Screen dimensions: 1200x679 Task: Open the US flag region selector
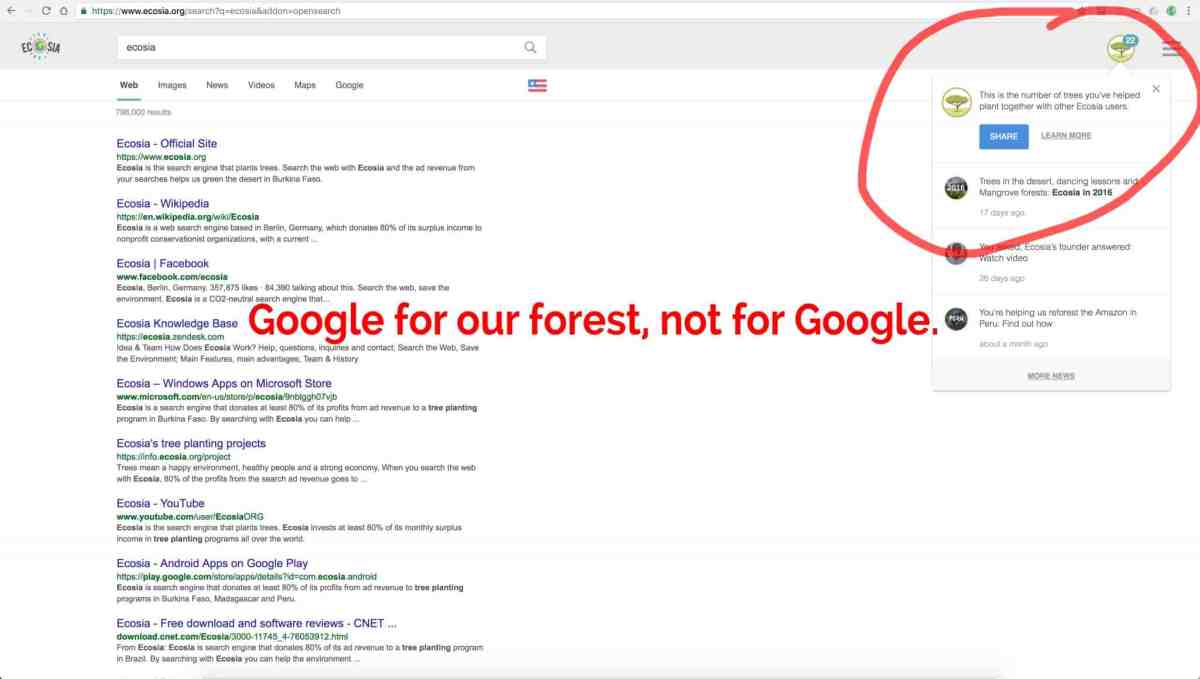[537, 85]
